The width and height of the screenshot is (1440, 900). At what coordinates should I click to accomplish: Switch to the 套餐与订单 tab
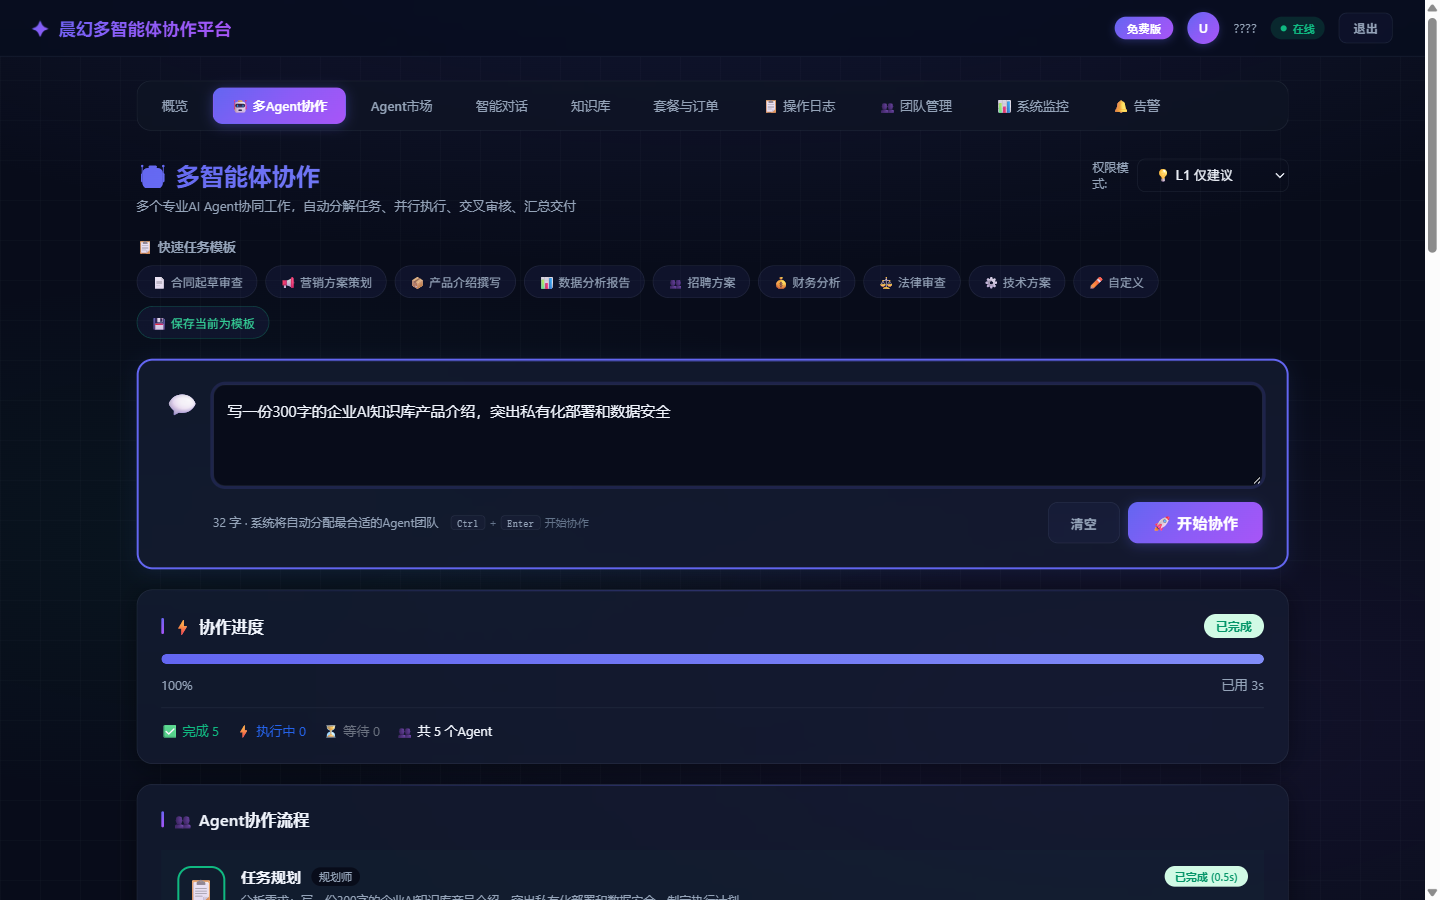click(685, 106)
